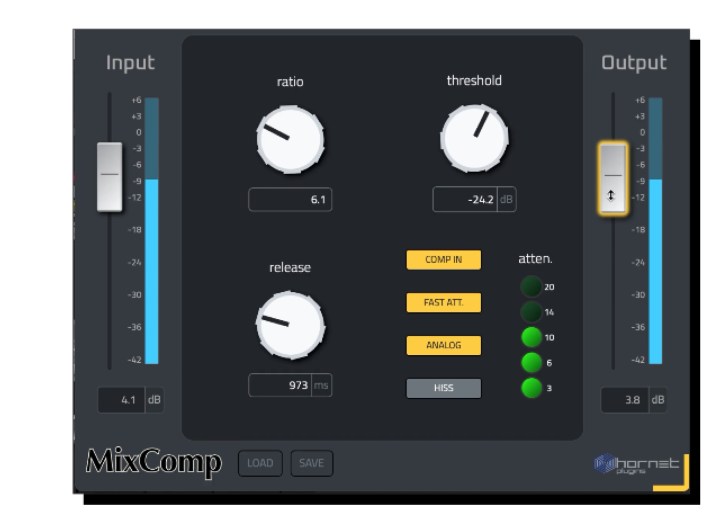Click the HoRNet plugins logo
Viewport: 720px width, 519px height.
pyautogui.click(x=636, y=464)
